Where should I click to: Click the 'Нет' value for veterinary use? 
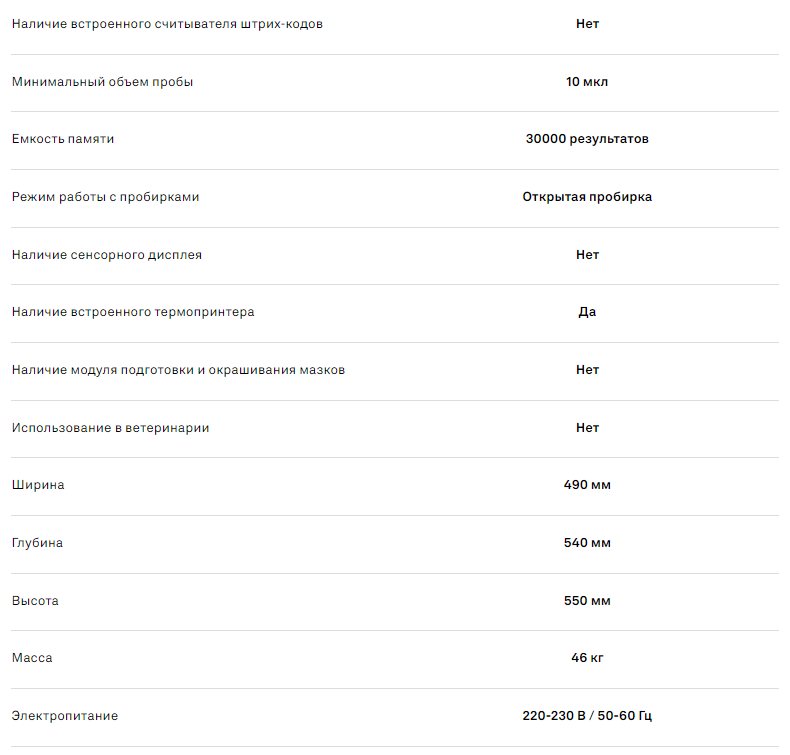[587, 428]
